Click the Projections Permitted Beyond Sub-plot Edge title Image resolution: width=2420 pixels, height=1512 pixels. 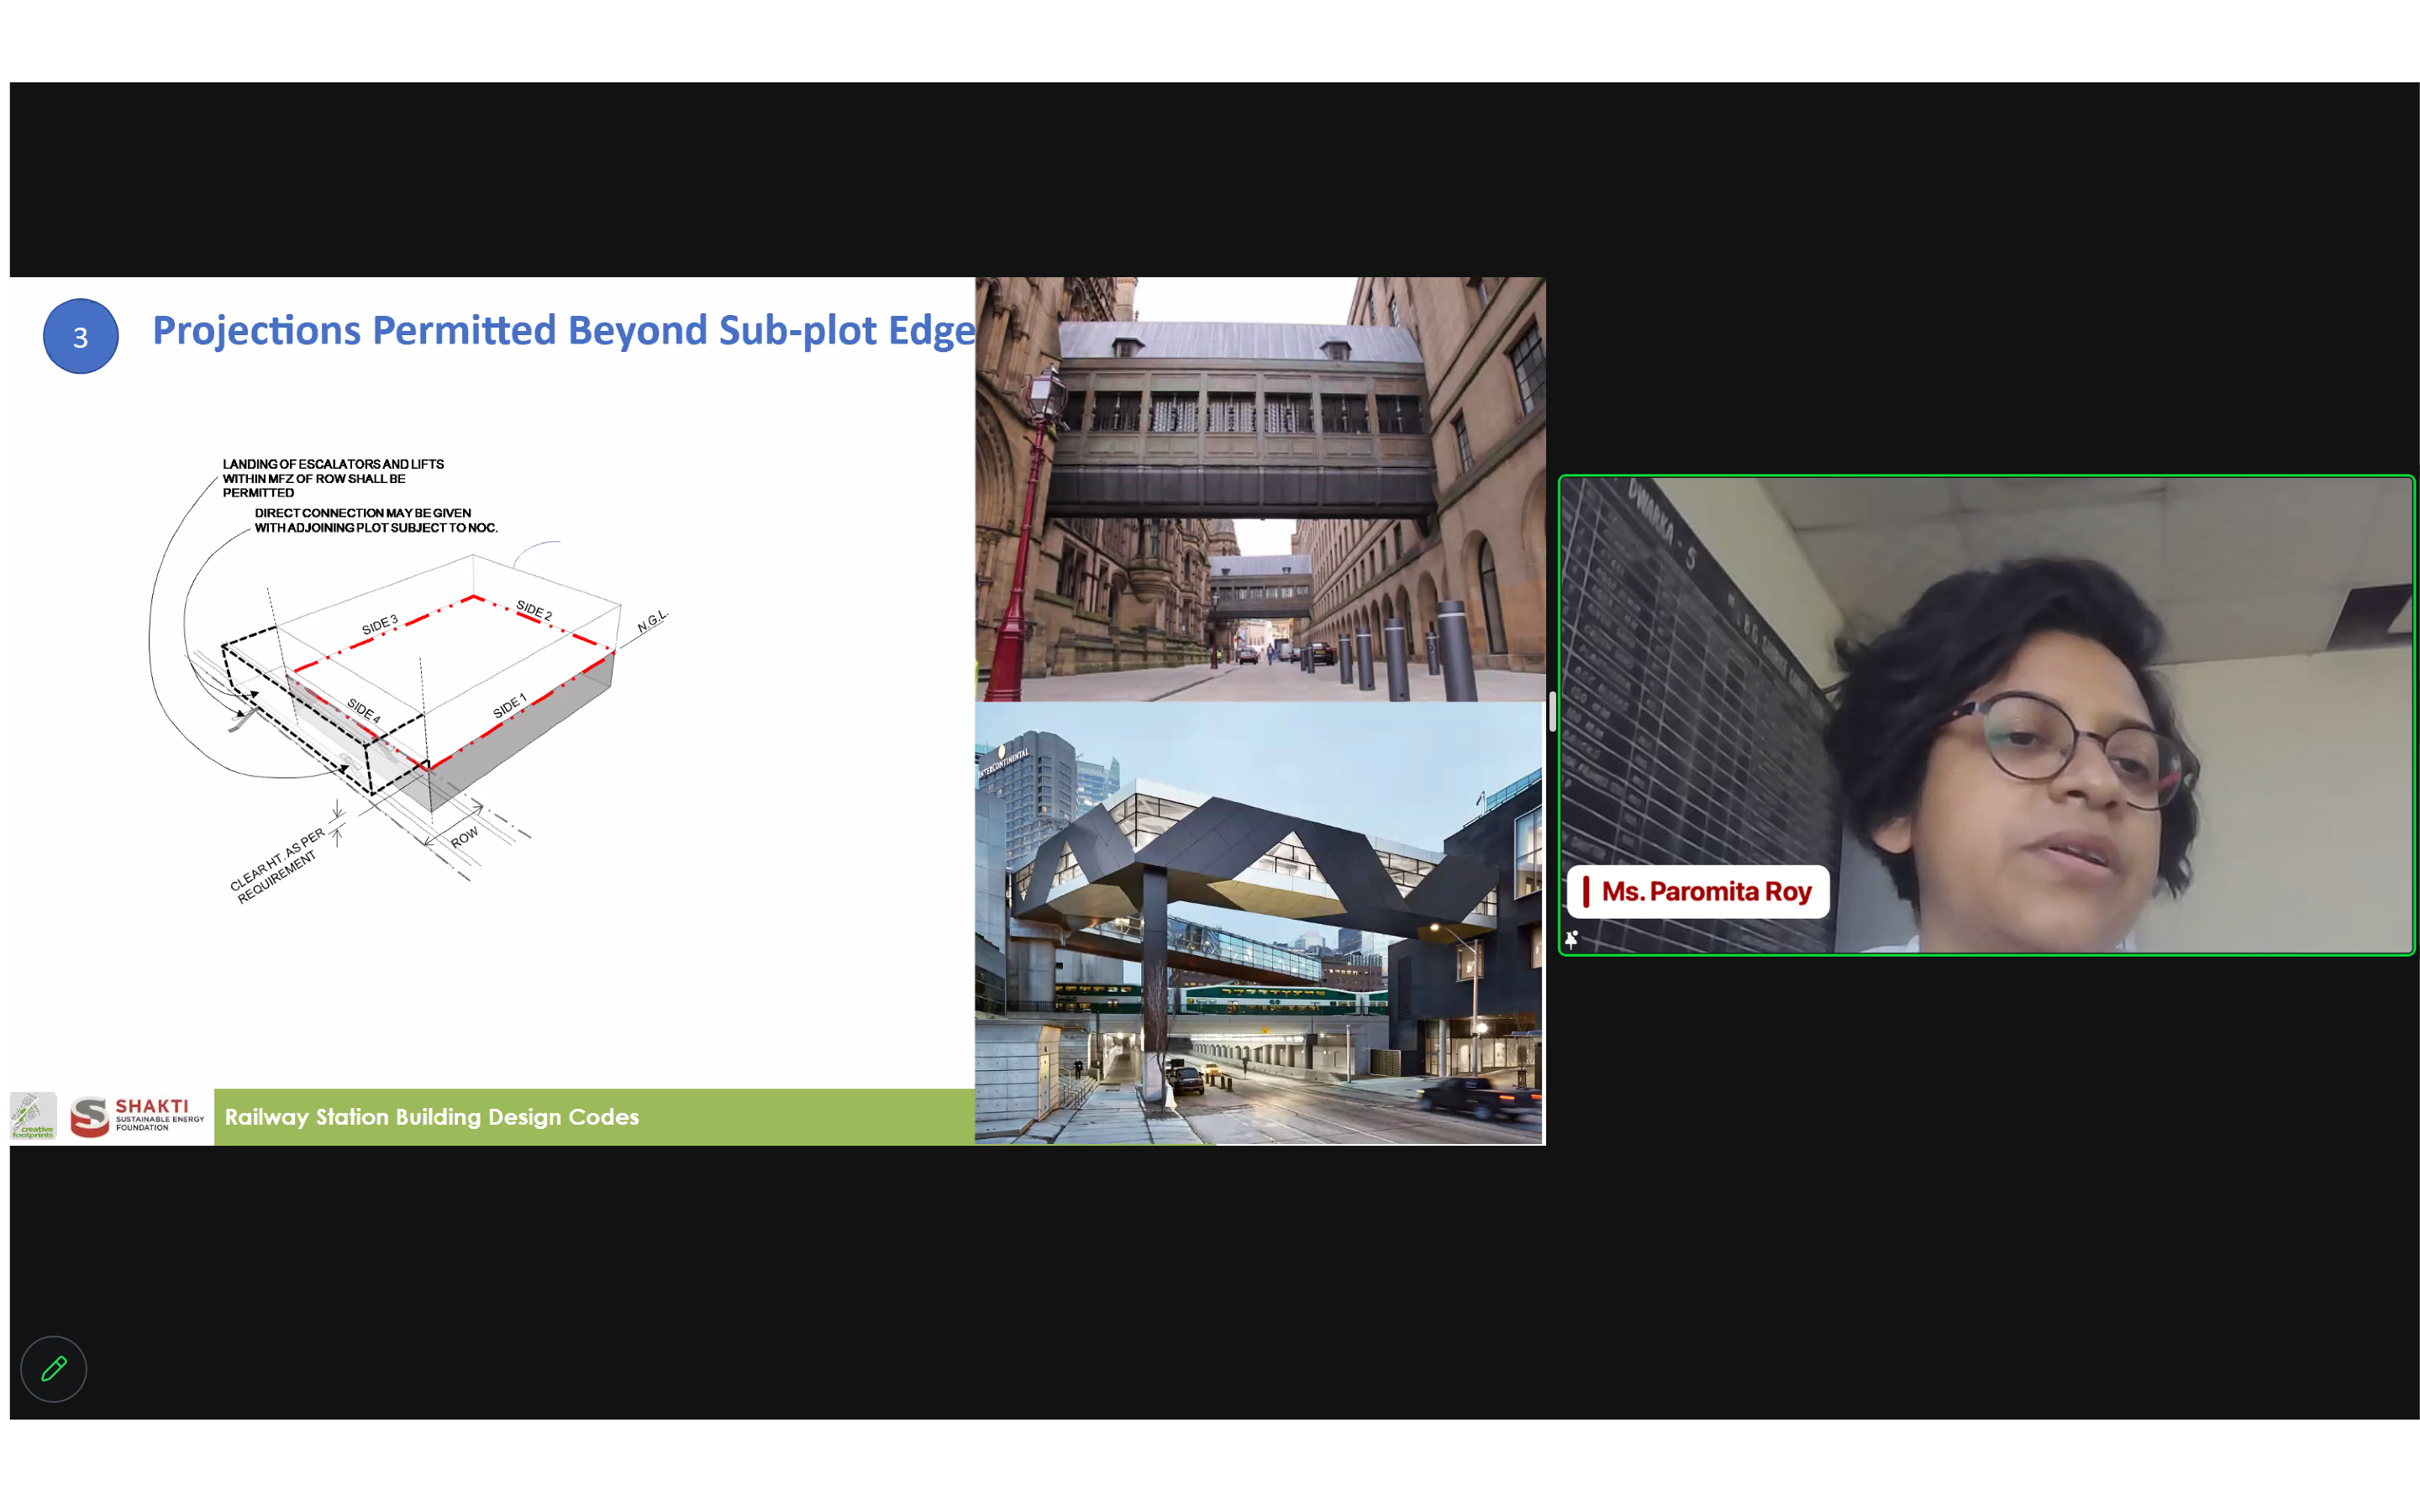tap(563, 331)
